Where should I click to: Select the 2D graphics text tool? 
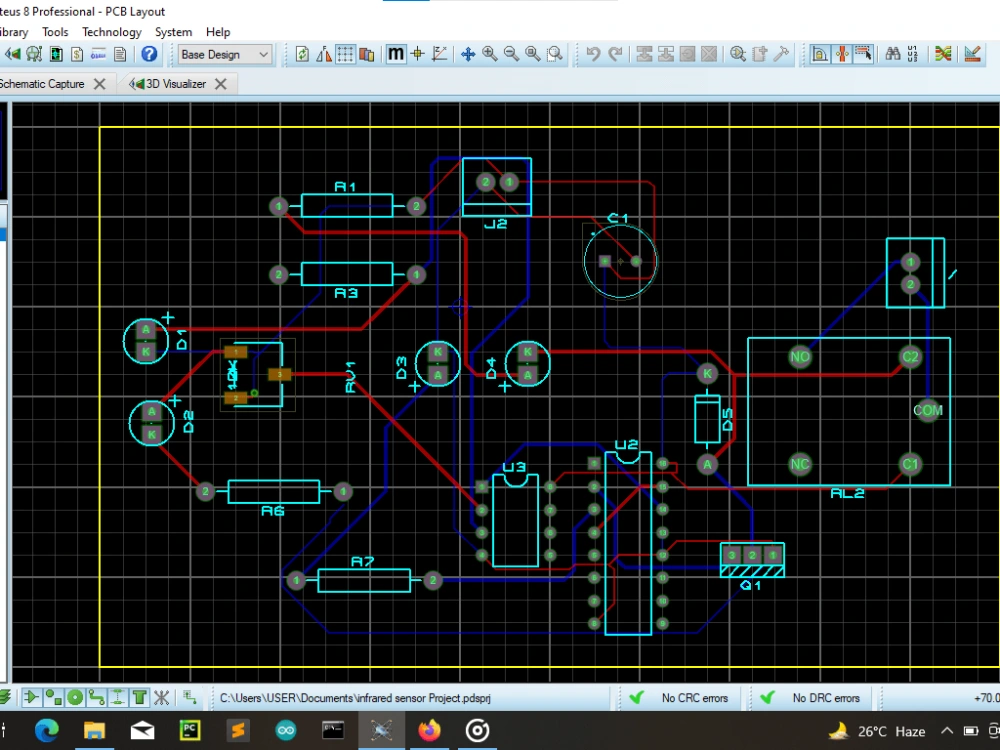coord(137,697)
